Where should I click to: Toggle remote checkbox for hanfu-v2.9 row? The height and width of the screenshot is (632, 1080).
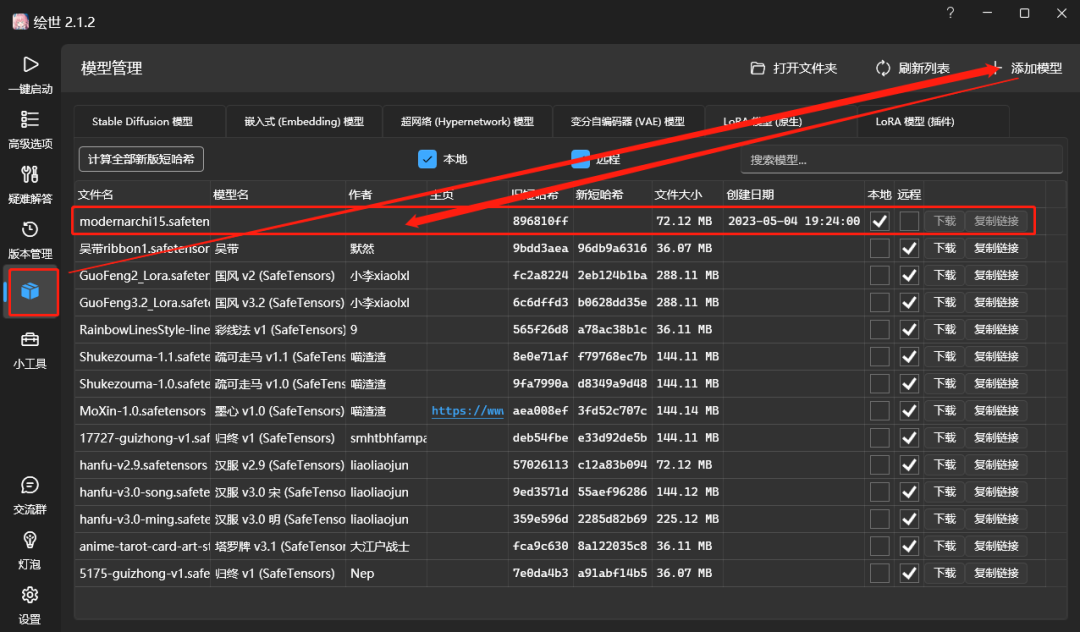pos(909,465)
